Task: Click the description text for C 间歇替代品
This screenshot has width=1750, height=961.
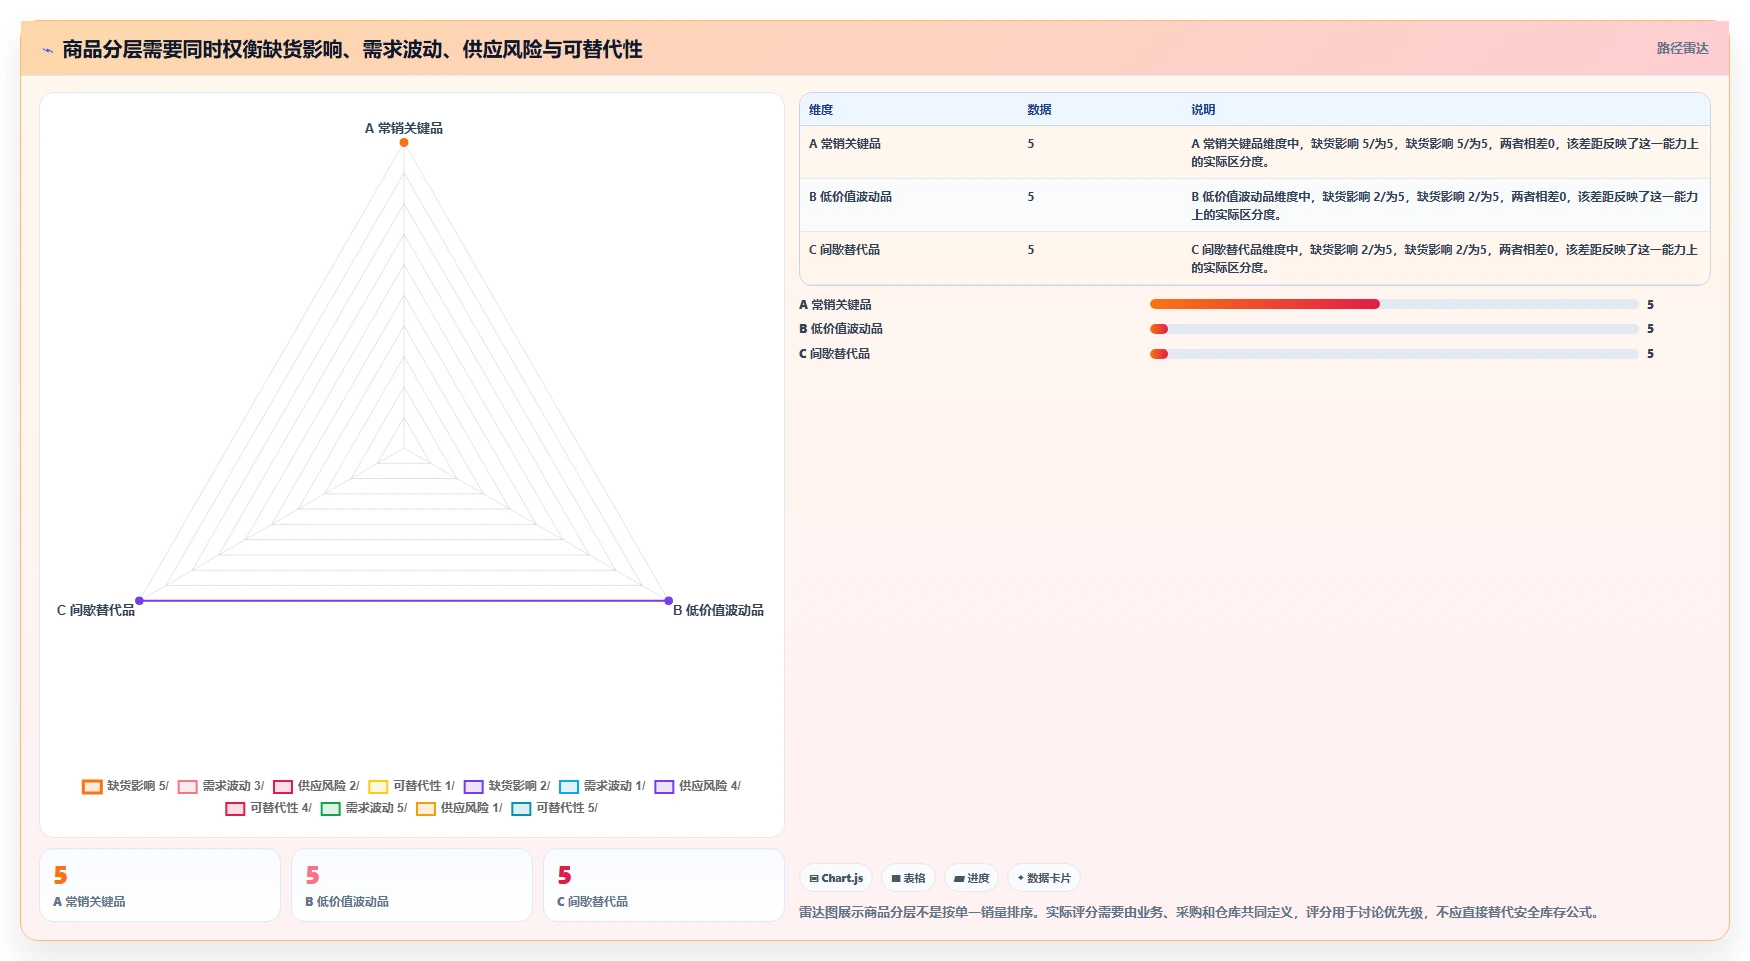Action: coord(1445,259)
